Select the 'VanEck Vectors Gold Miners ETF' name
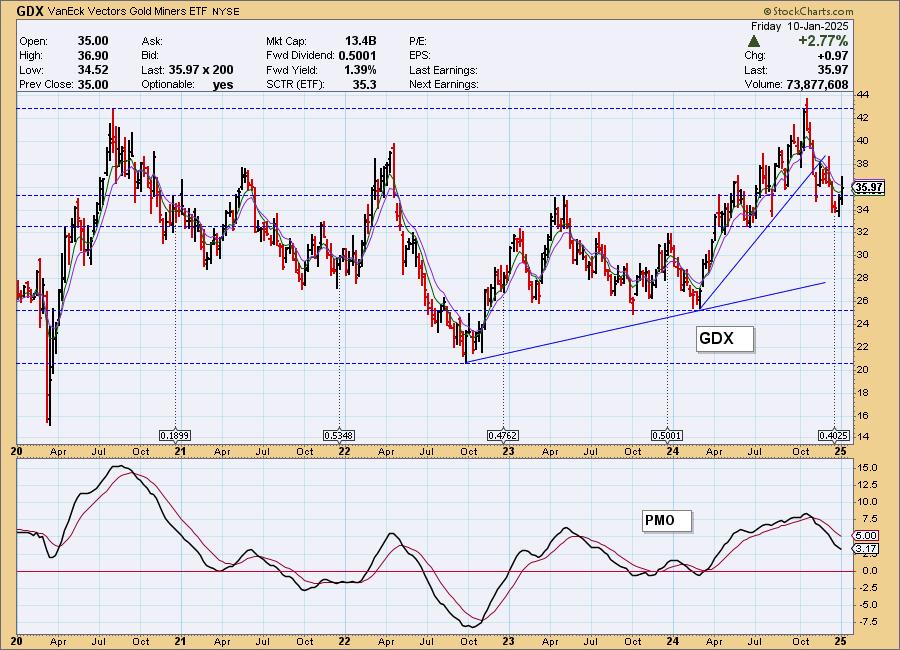This screenshot has width=900, height=650. pos(127,11)
